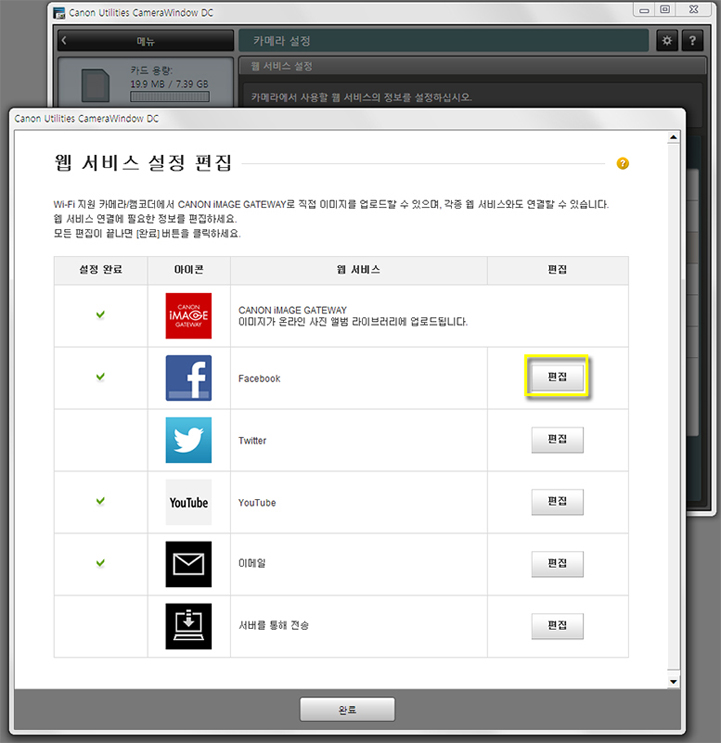The image size is (721, 743).
Task: Maximize the back CameraWindow window
Action: click(x=665, y=9)
